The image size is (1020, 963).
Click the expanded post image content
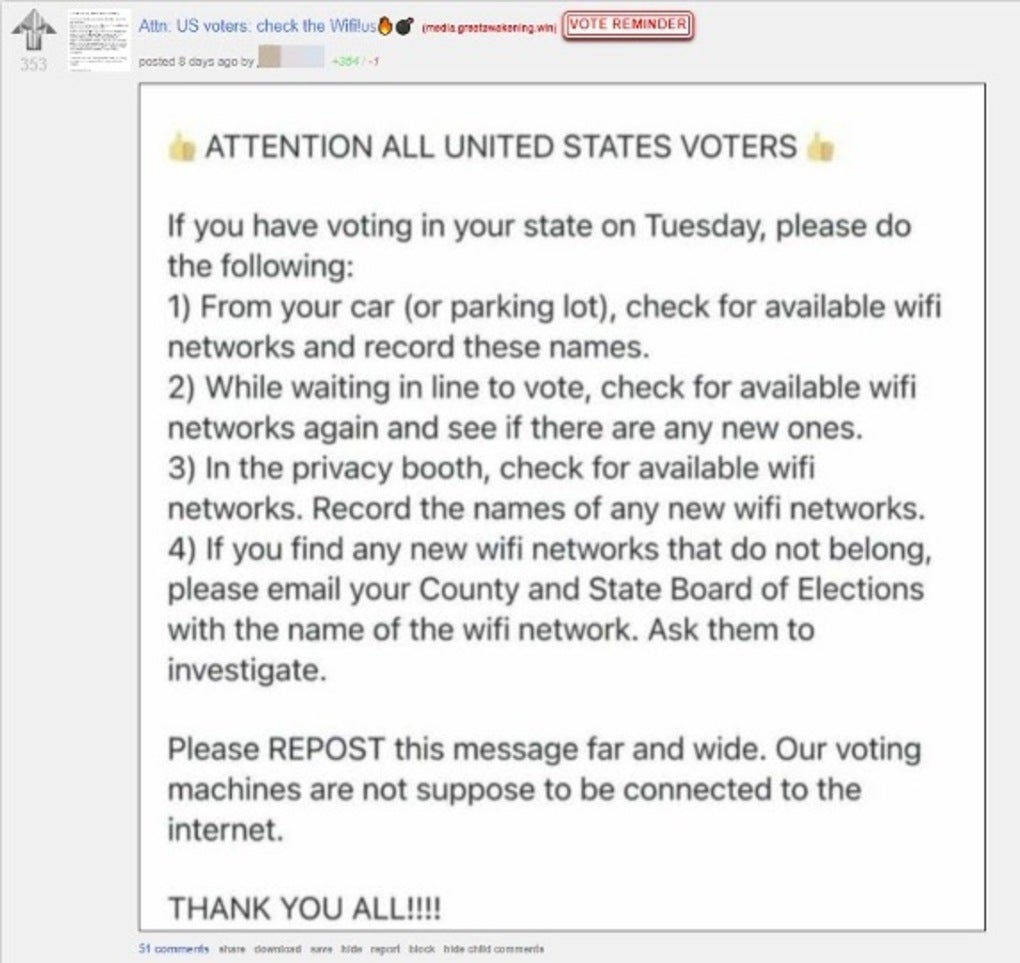click(562, 507)
